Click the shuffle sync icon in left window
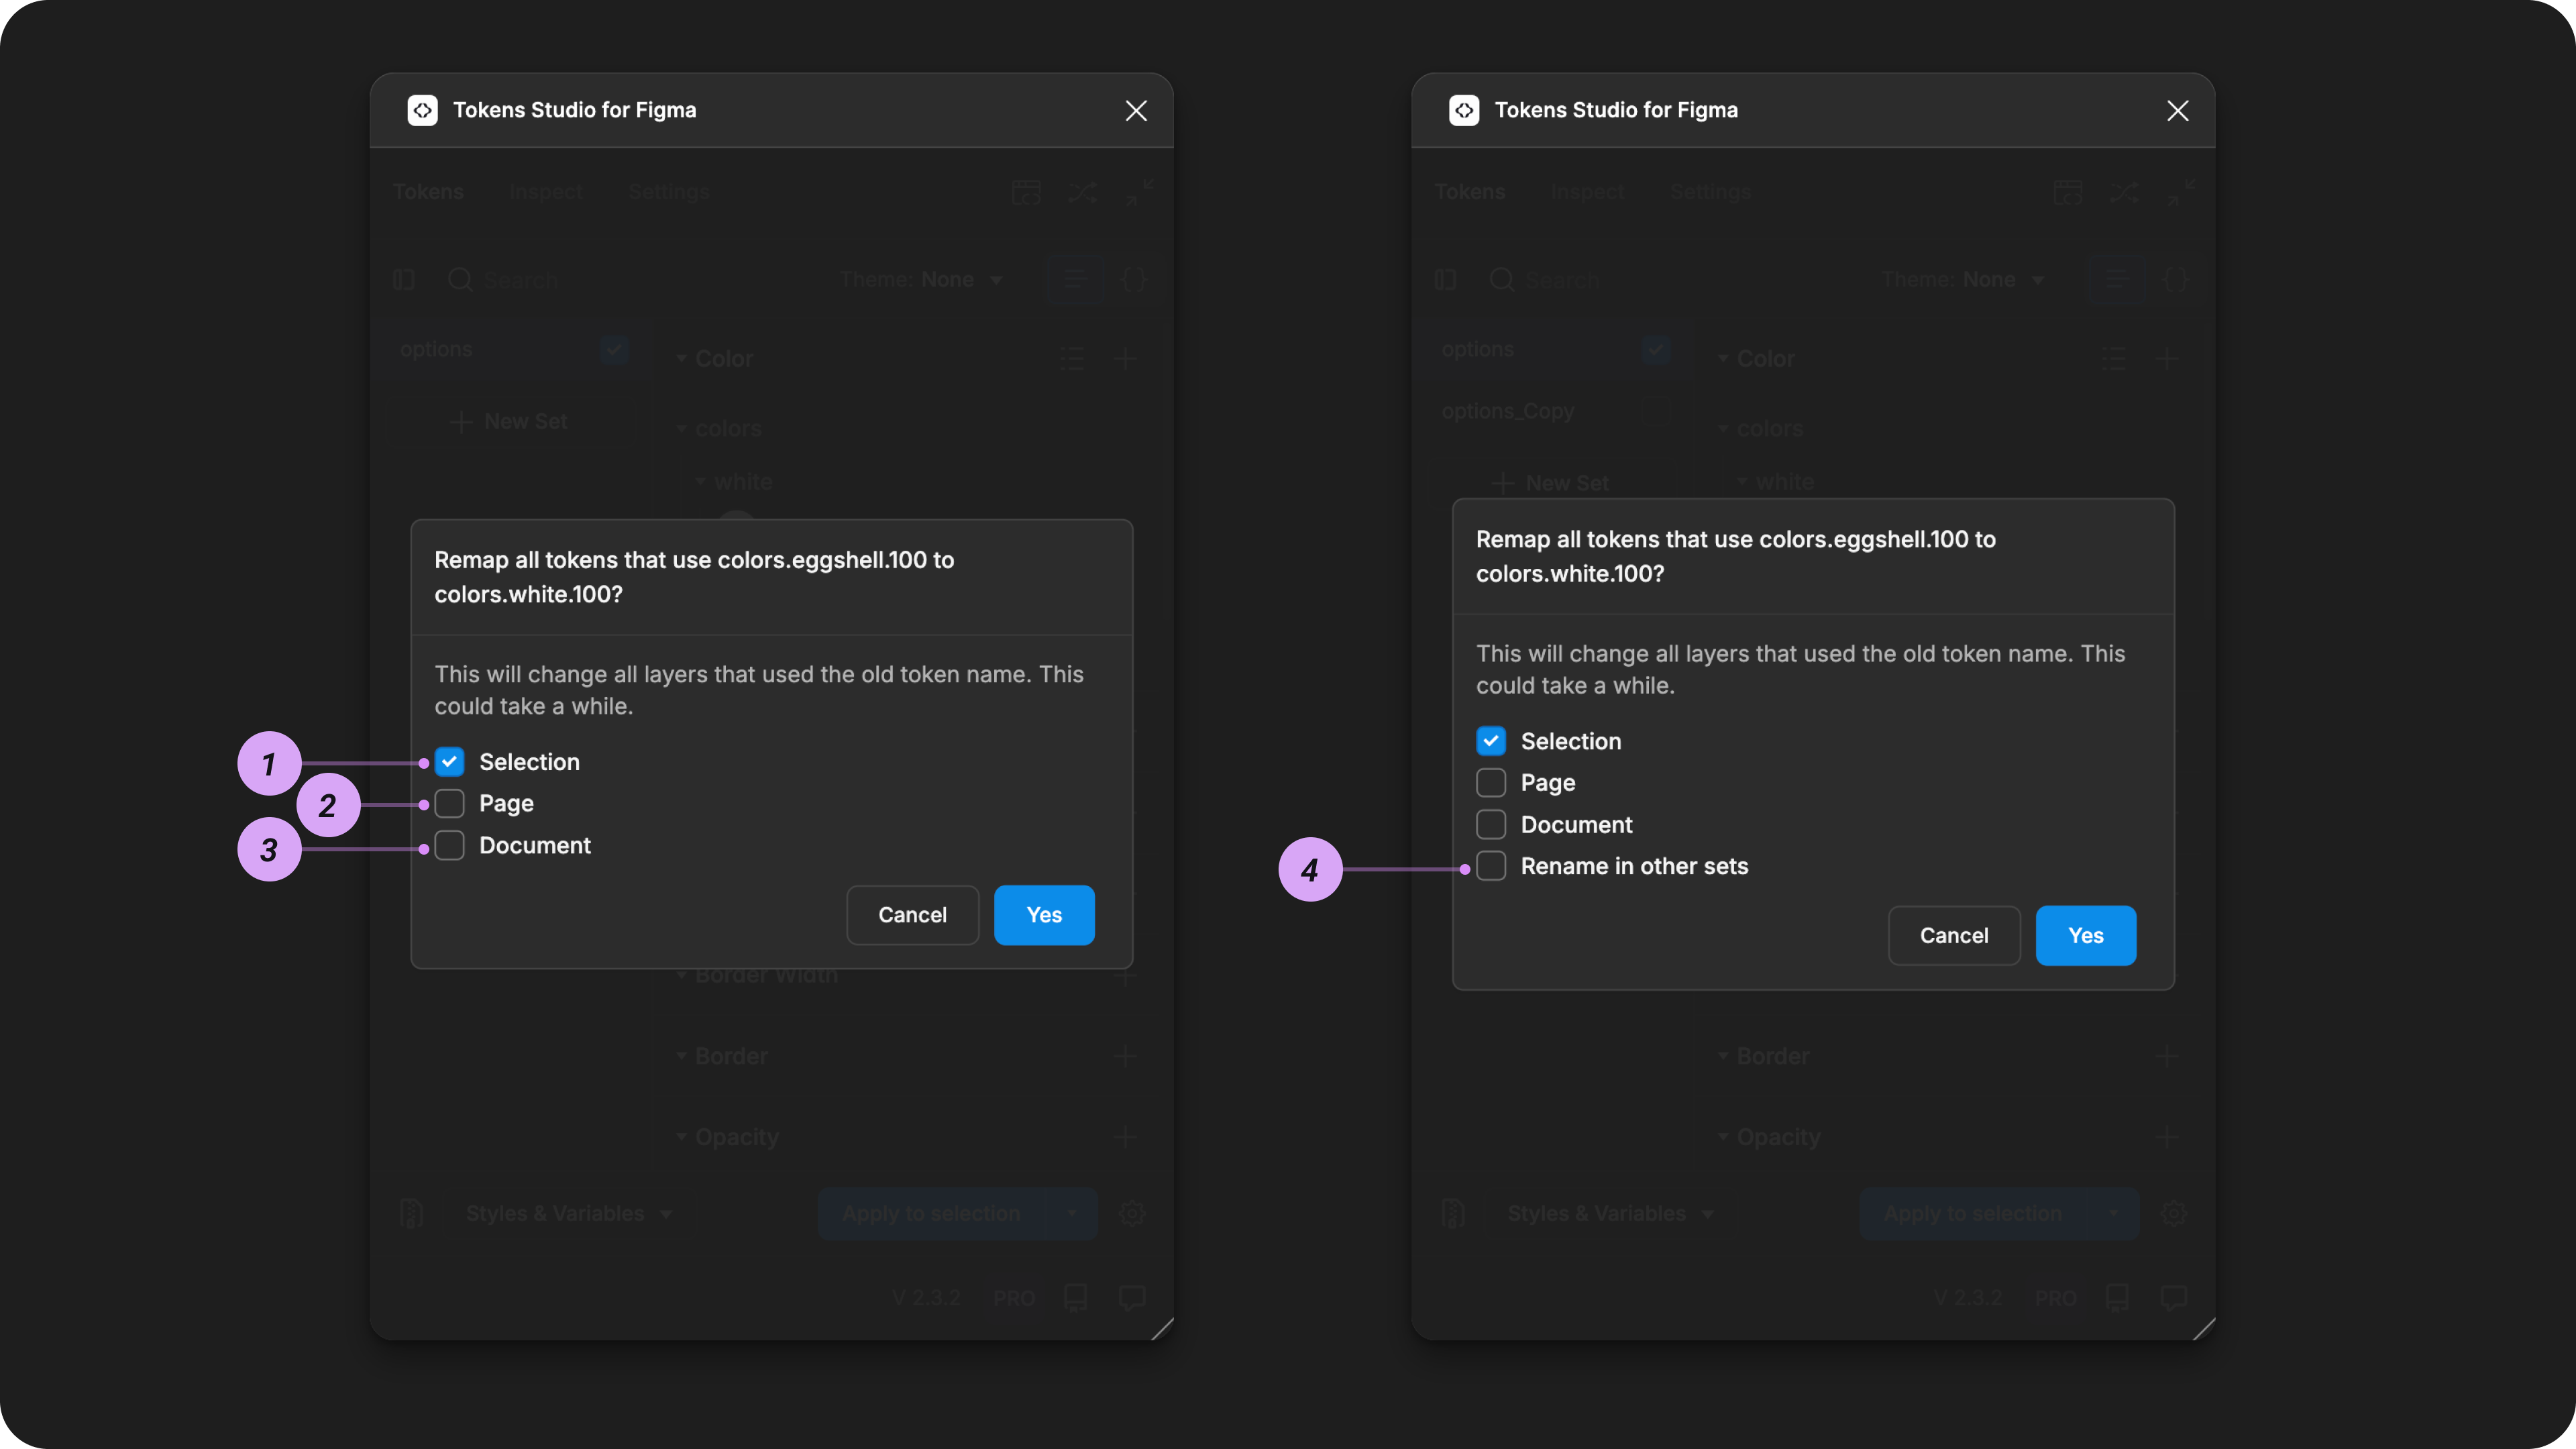The width and height of the screenshot is (2576, 1449). tap(1082, 192)
